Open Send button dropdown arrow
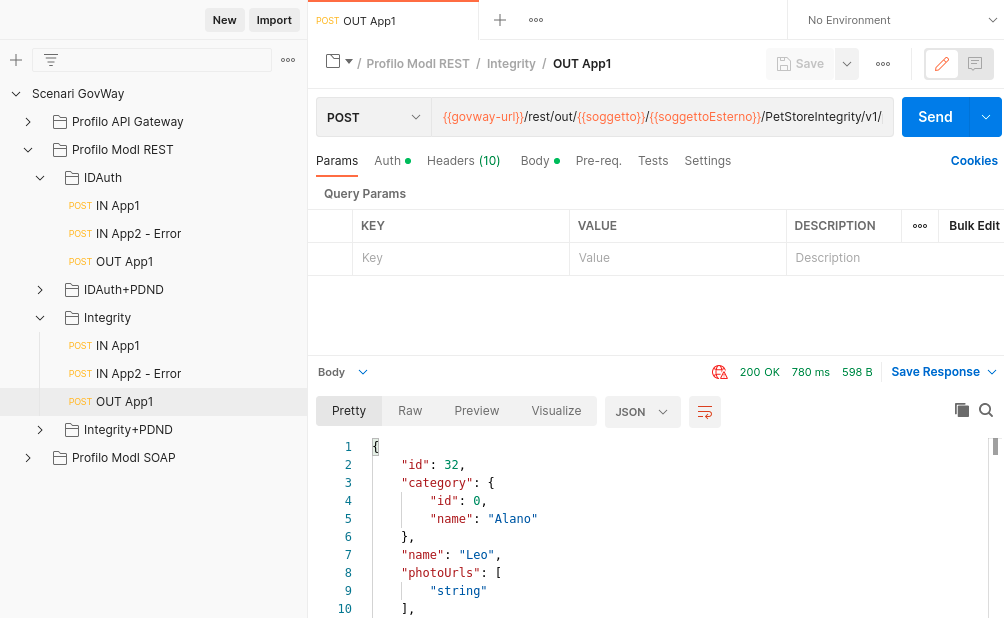This screenshot has height=618, width=1004. tap(986, 117)
